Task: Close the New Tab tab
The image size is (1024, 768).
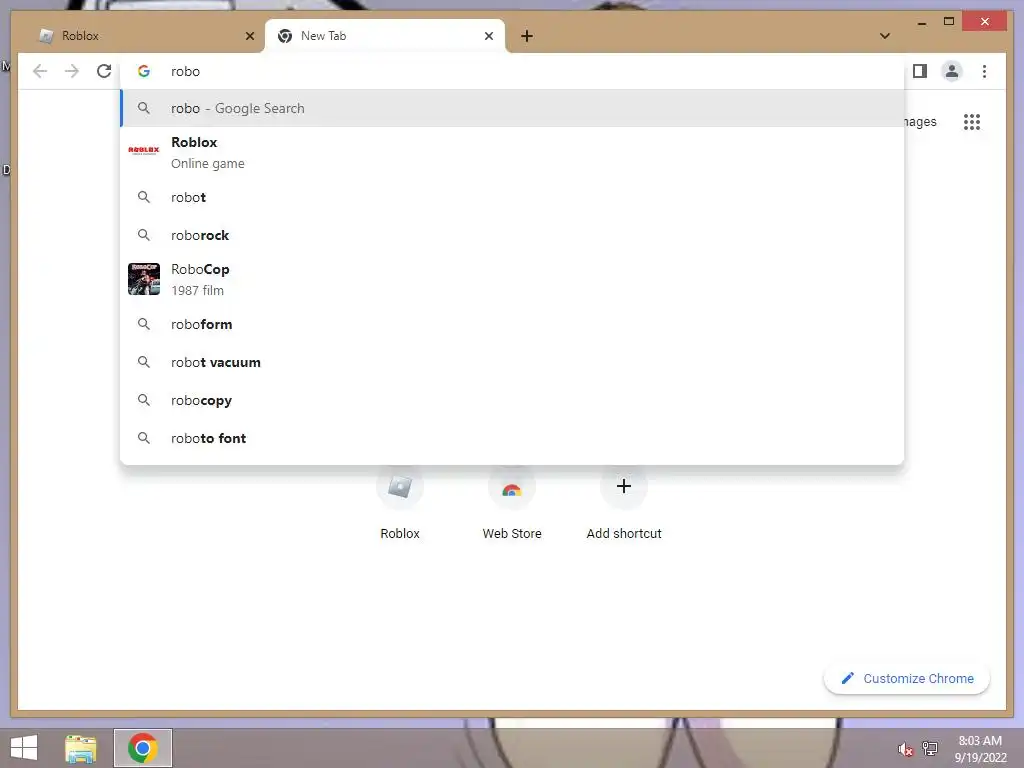Action: click(488, 36)
